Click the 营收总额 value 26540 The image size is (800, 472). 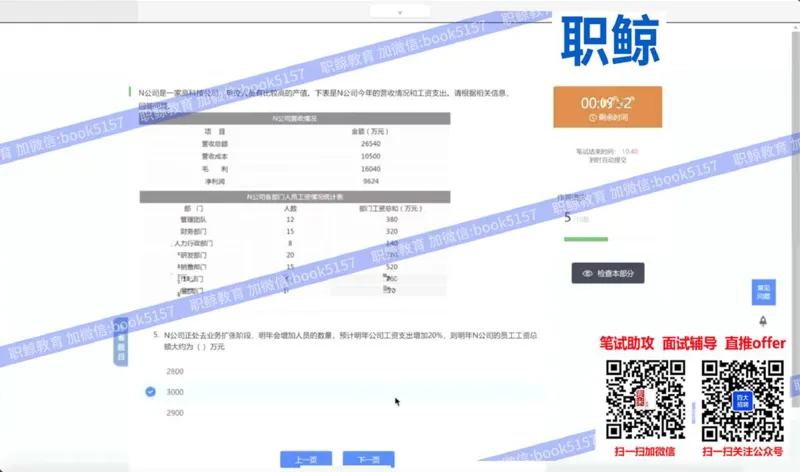[x=370, y=144]
